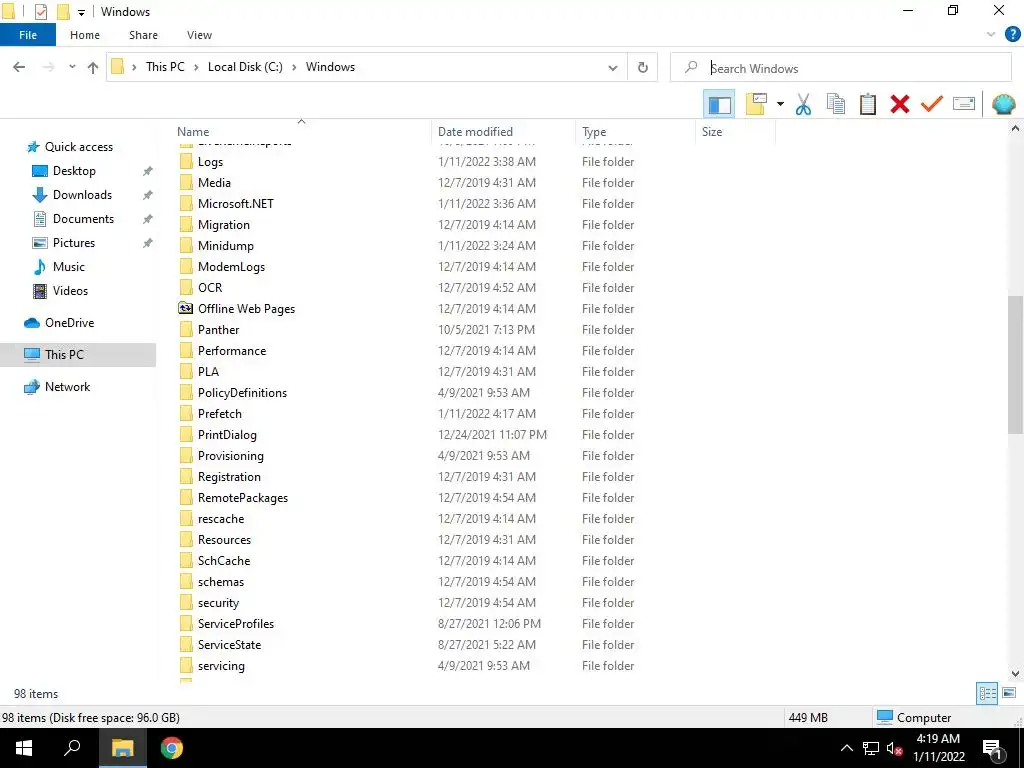Click the red Delete X icon
Image resolution: width=1024 pixels, height=768 pixels.
pyautogui.click(x=899, y=104)
